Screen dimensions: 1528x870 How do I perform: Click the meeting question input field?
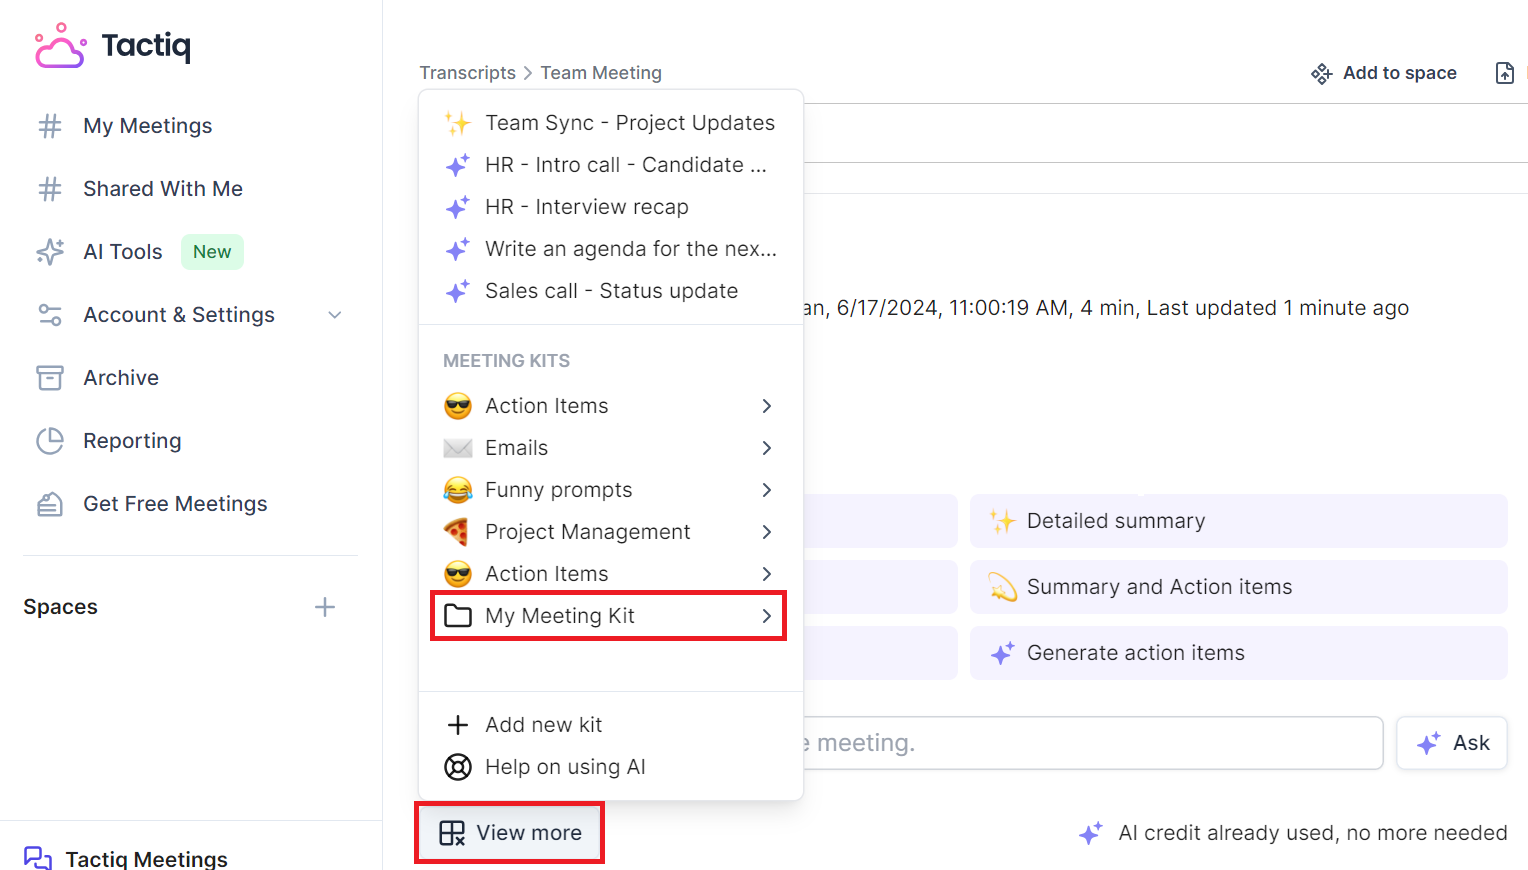(1093, 743)
